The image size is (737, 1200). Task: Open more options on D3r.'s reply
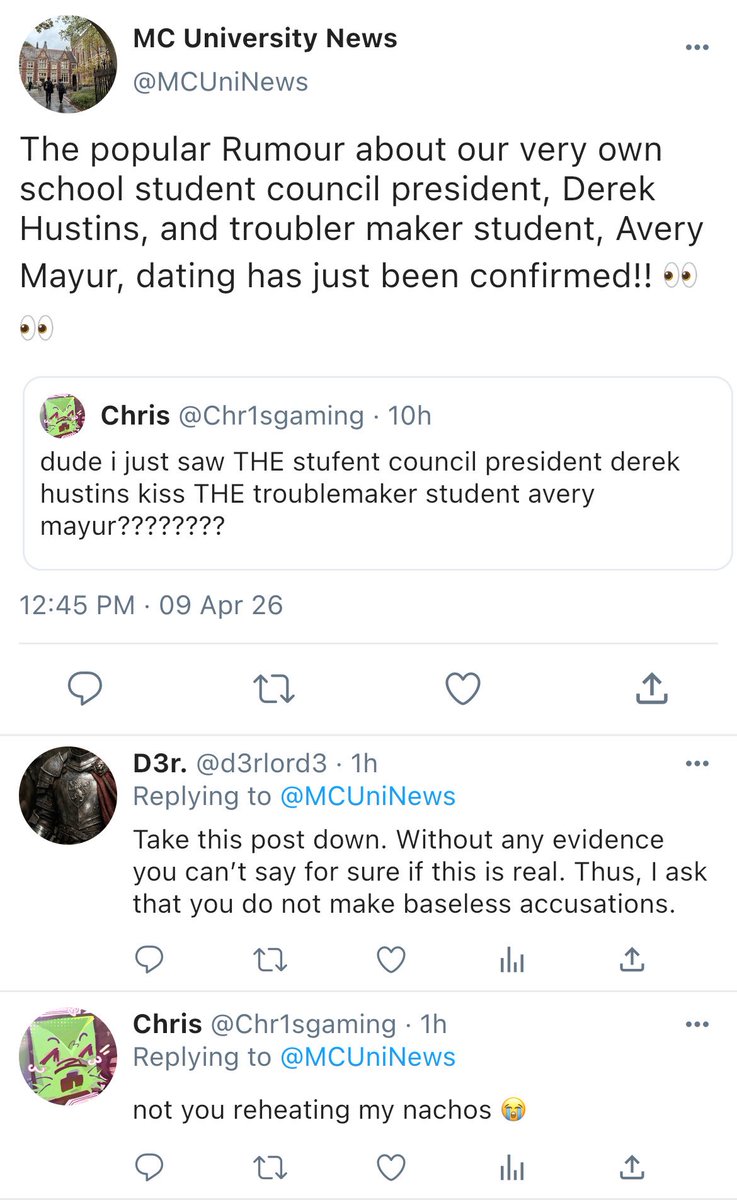pos(697,764)
